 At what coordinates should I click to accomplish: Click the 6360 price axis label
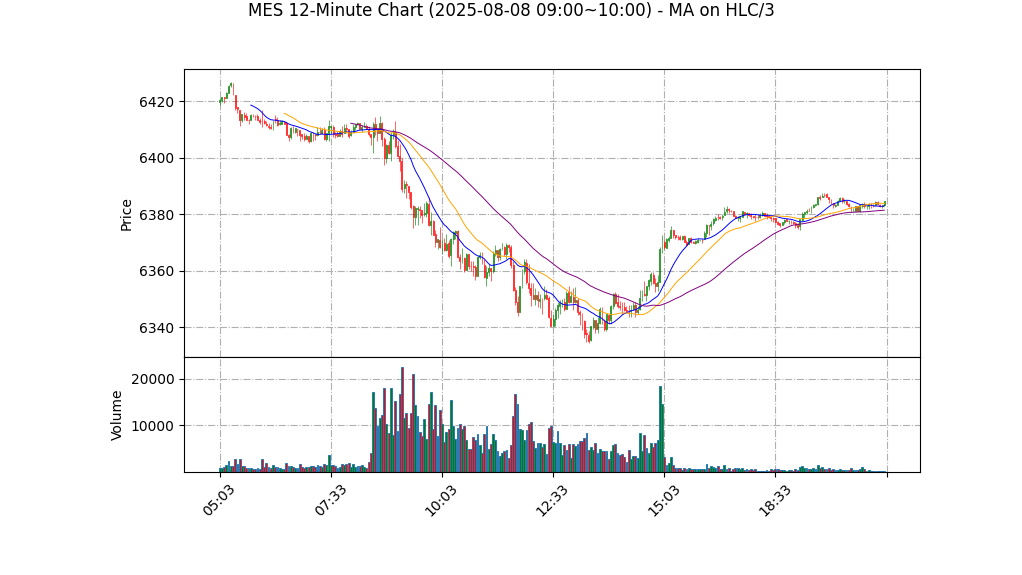click(156, 271)
